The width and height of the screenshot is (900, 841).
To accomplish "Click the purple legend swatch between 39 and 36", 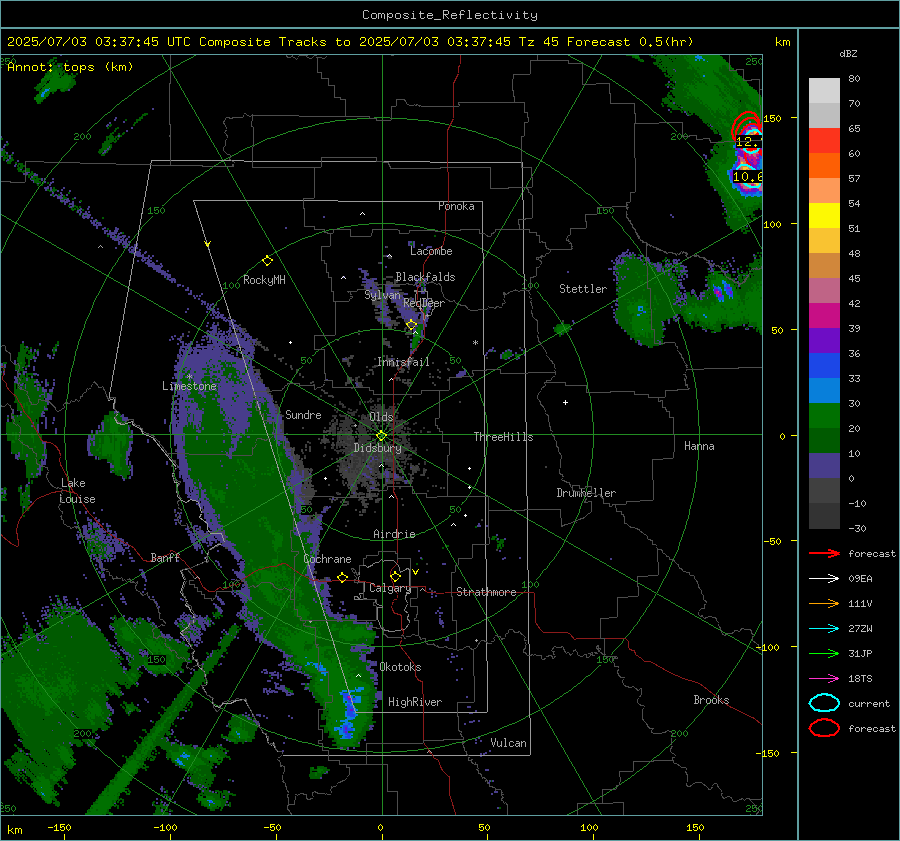I will click(824, 341).
